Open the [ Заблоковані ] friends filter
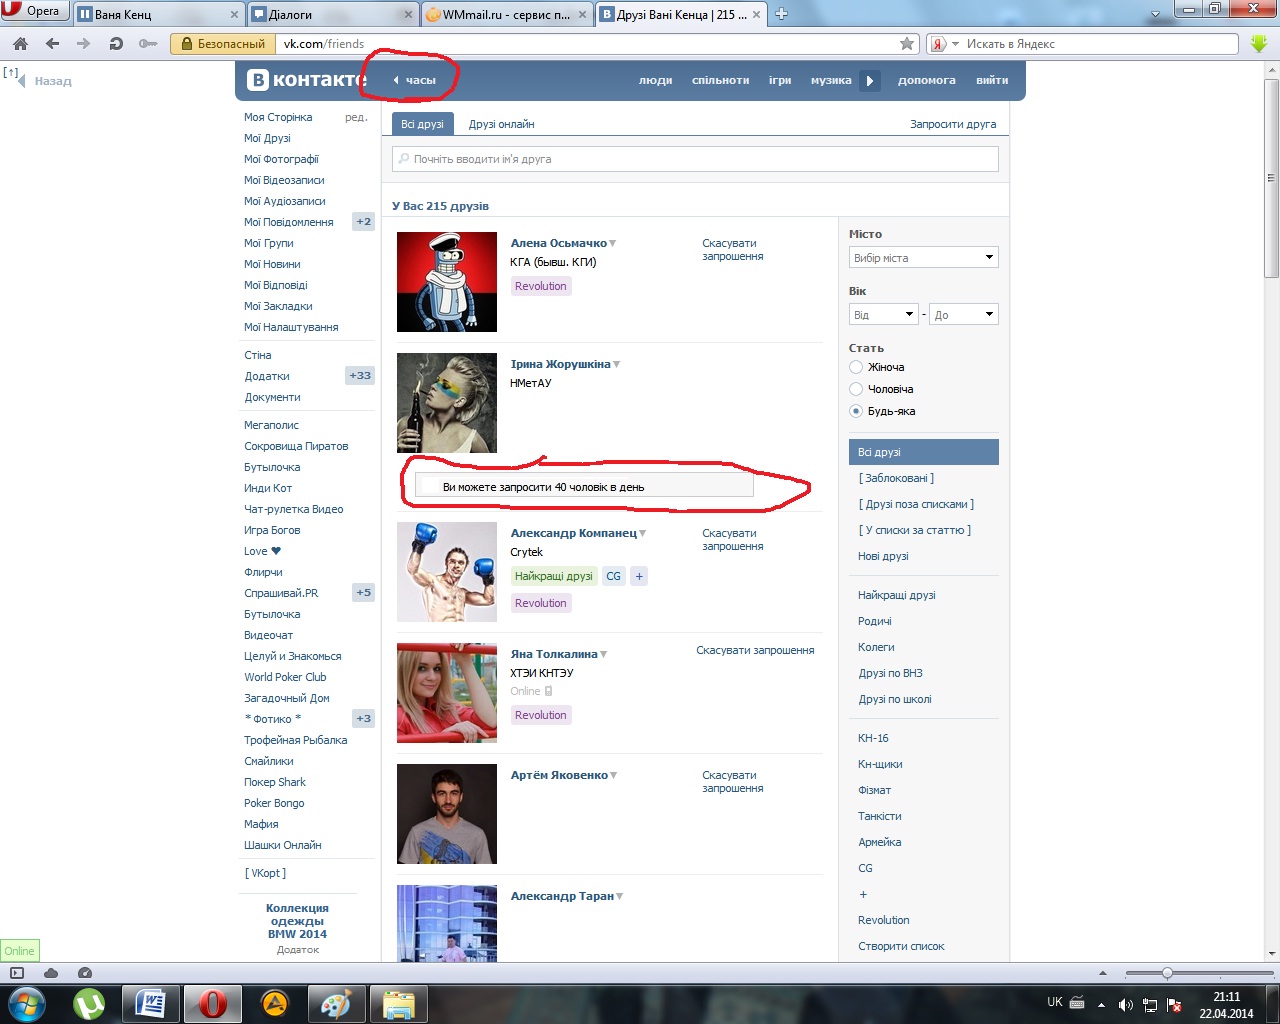 [896, 478]
